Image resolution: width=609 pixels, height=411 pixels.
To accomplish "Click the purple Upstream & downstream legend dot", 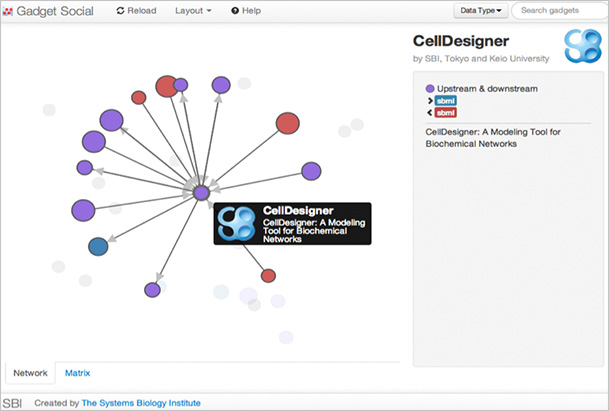I will tap(430, 89).
